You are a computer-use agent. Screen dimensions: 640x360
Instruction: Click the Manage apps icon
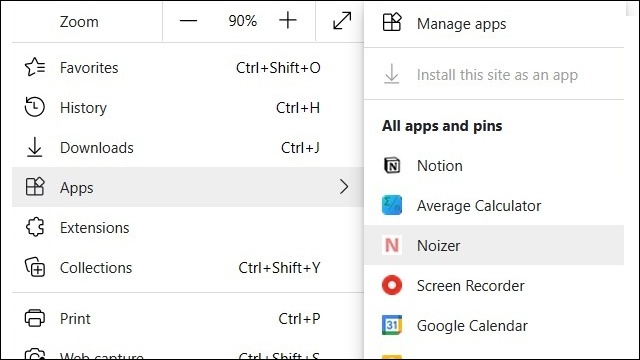tap(392, 22)
